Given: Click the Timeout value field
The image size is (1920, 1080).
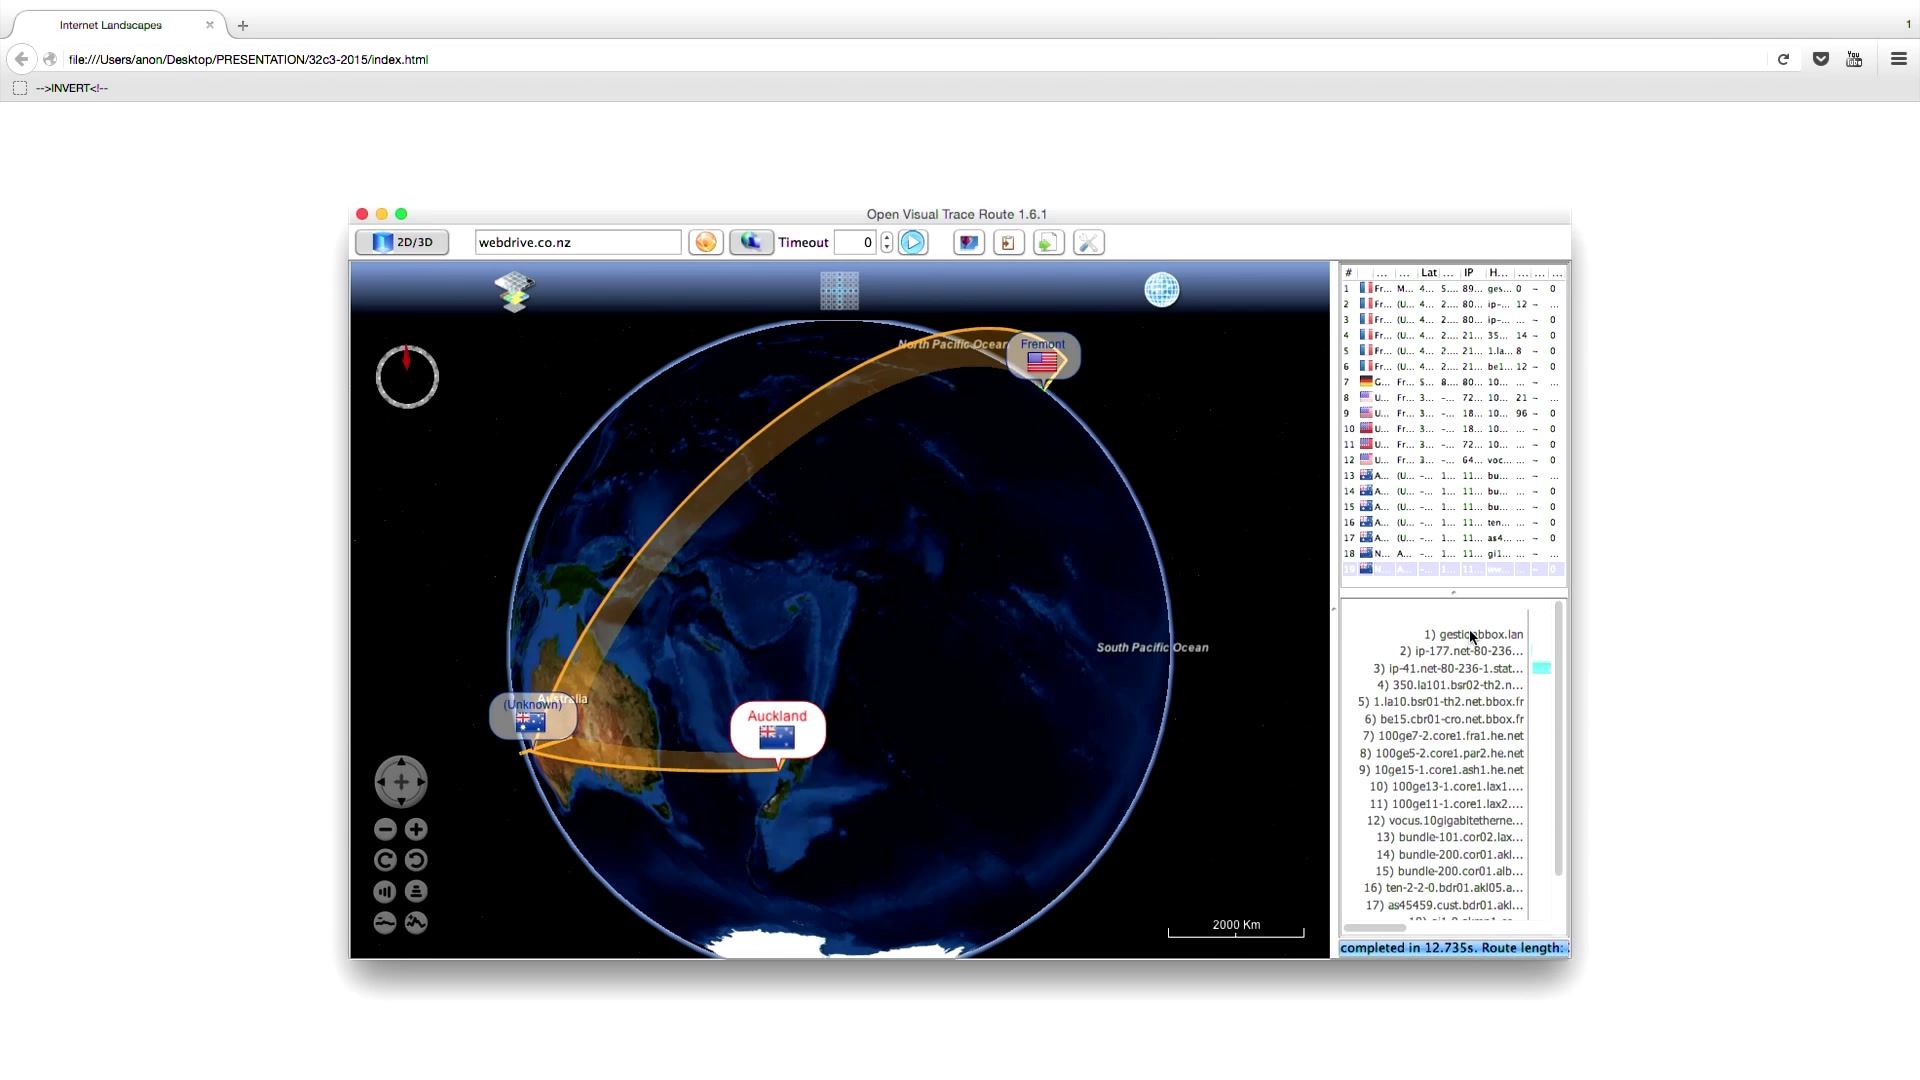Looking at the screenshot, I should point(856,242).
